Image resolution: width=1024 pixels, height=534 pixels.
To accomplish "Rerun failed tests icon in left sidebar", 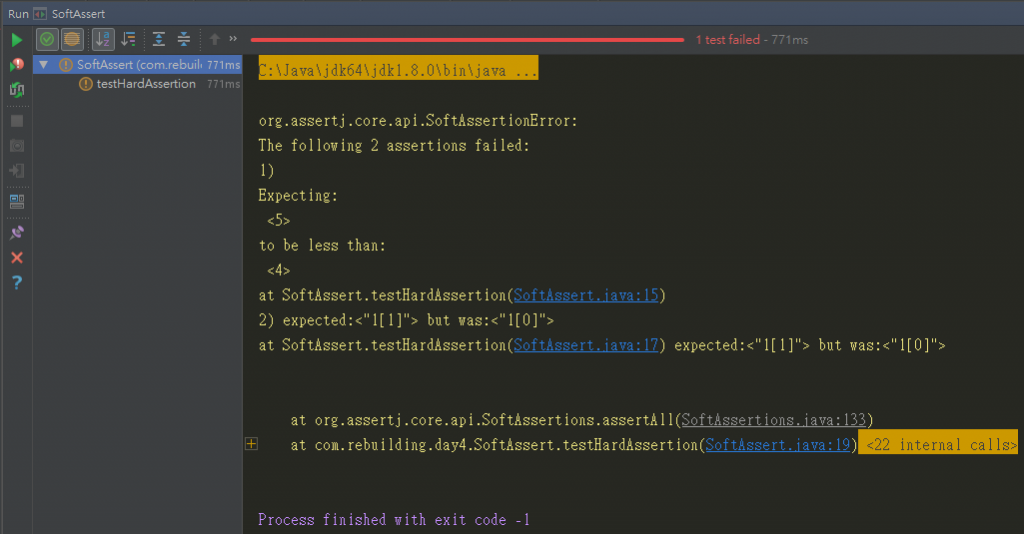I will [x=17, y=65].
